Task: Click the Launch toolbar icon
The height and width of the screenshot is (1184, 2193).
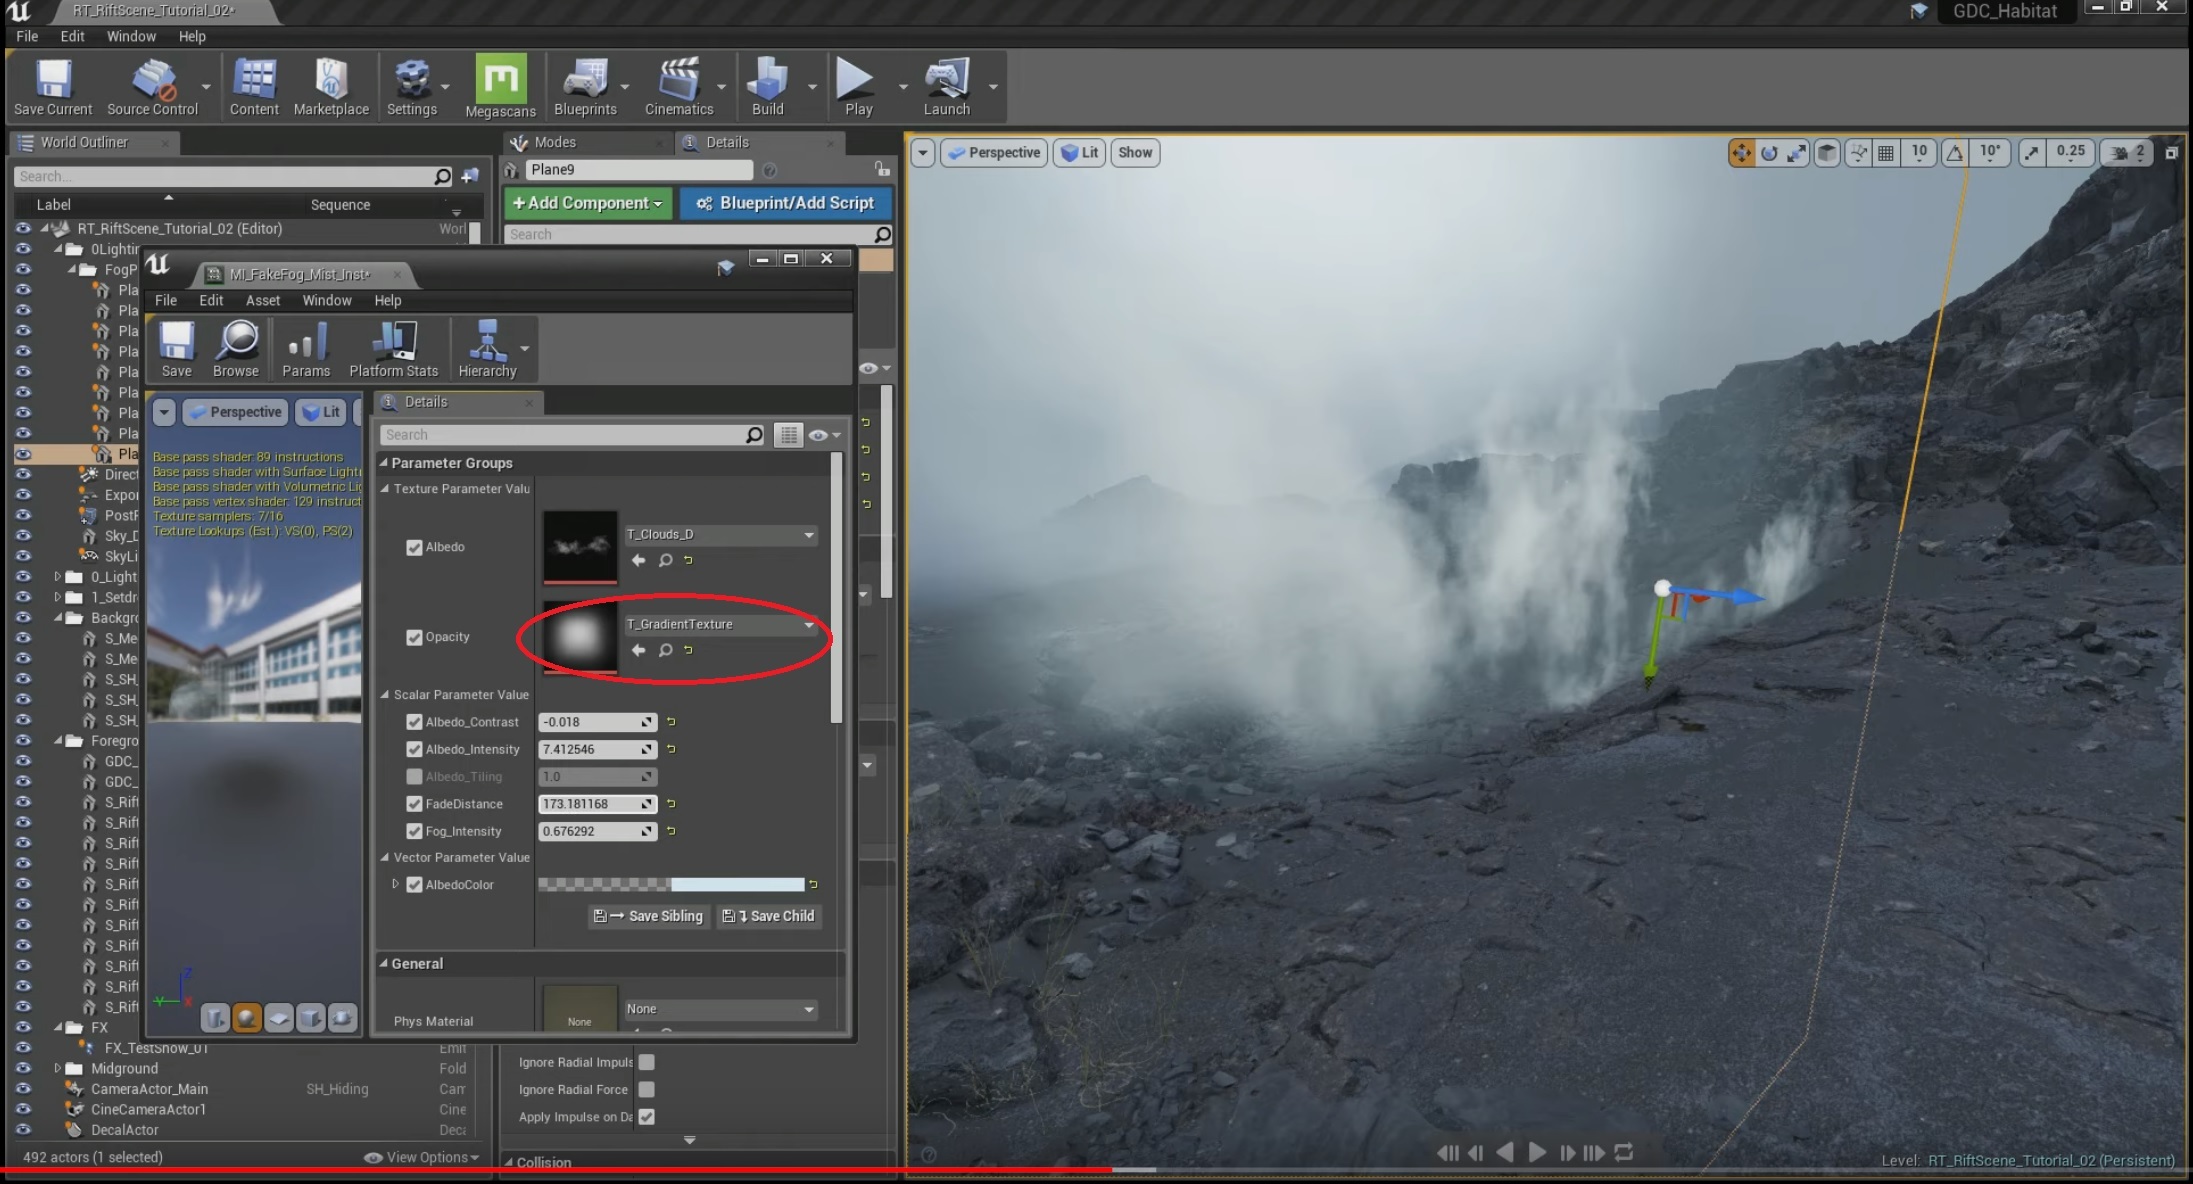Action: [946, 87]
